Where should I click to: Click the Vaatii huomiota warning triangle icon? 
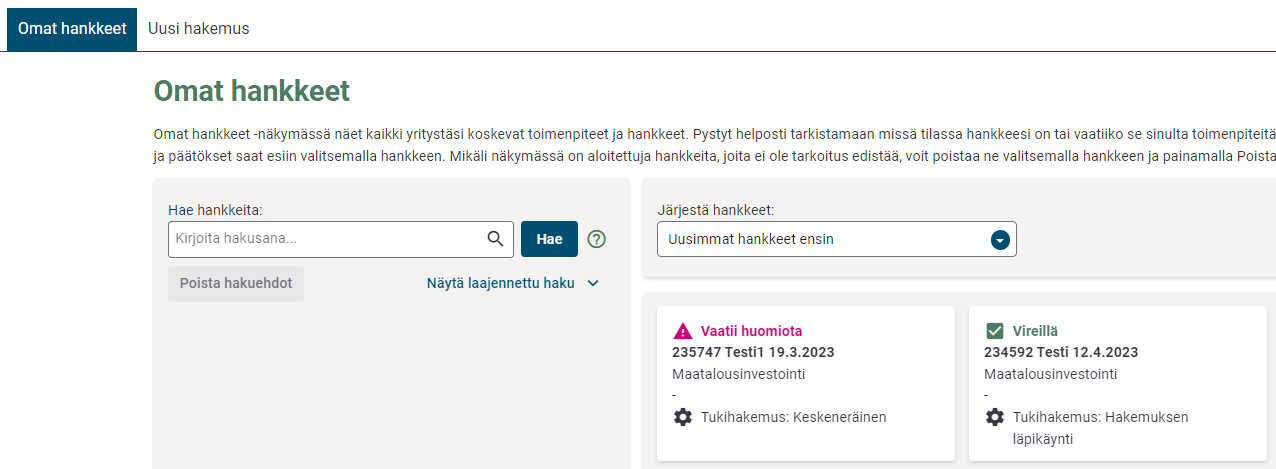pos(682,331)
